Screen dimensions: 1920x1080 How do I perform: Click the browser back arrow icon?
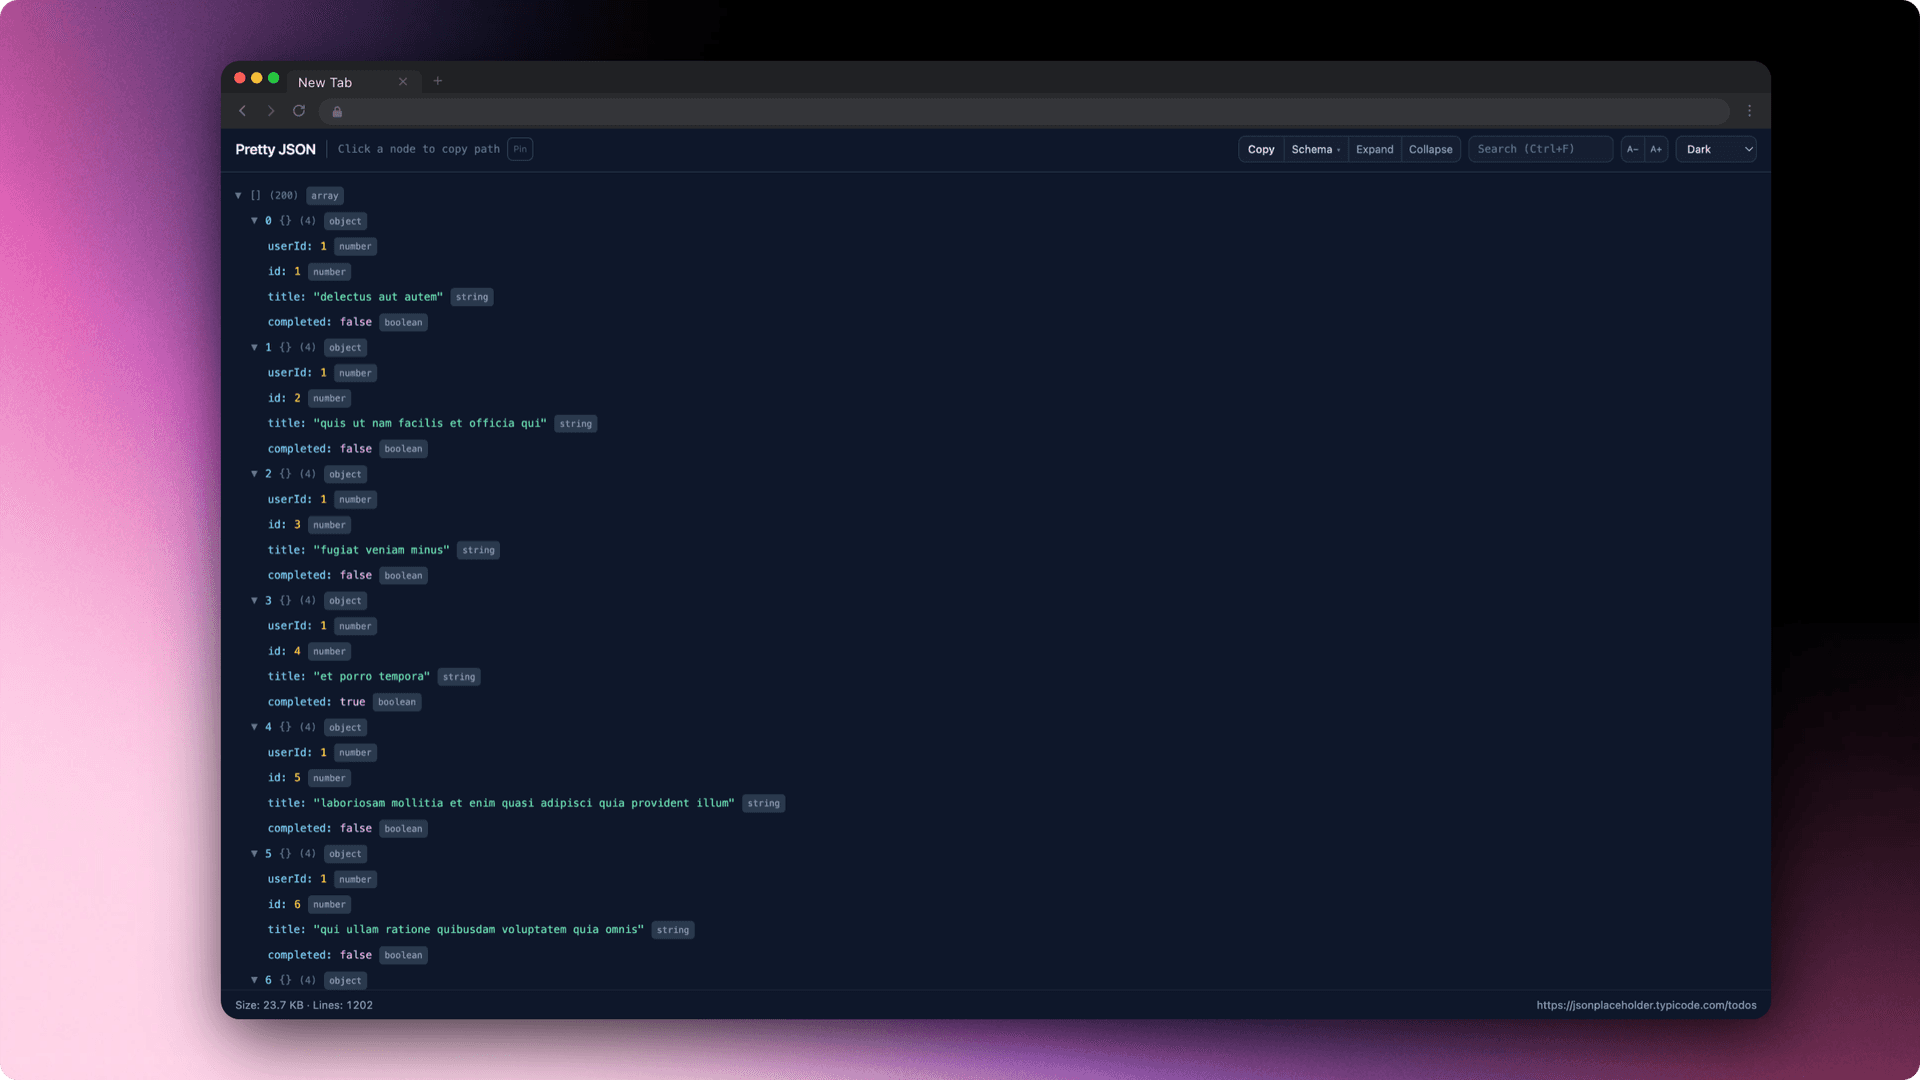tap(242, 111)
